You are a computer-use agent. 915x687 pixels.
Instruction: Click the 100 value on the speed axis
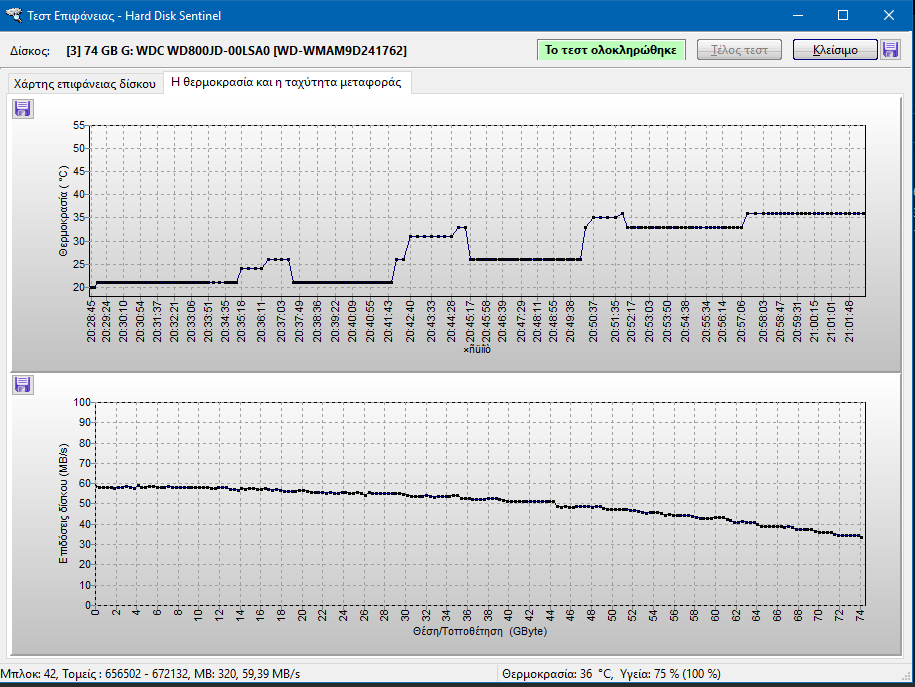point(82,402)
